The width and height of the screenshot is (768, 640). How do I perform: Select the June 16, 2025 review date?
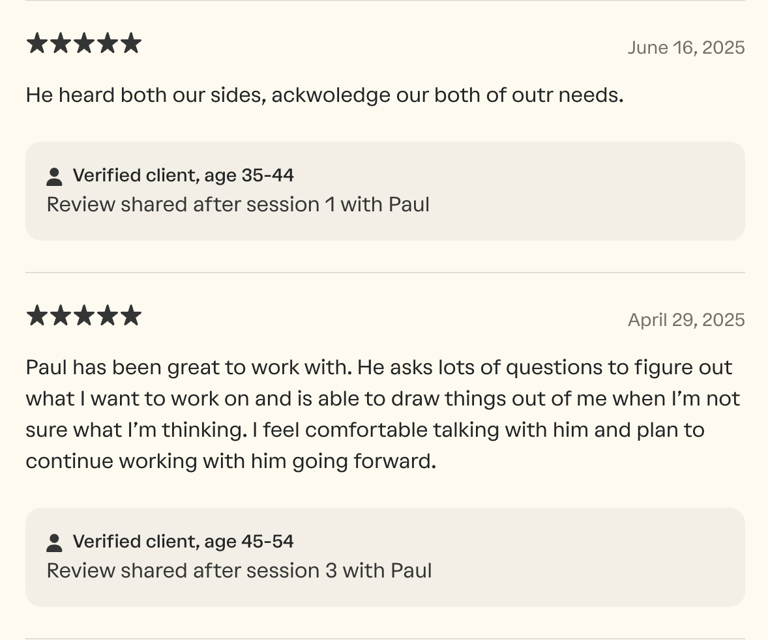[686, 47]
